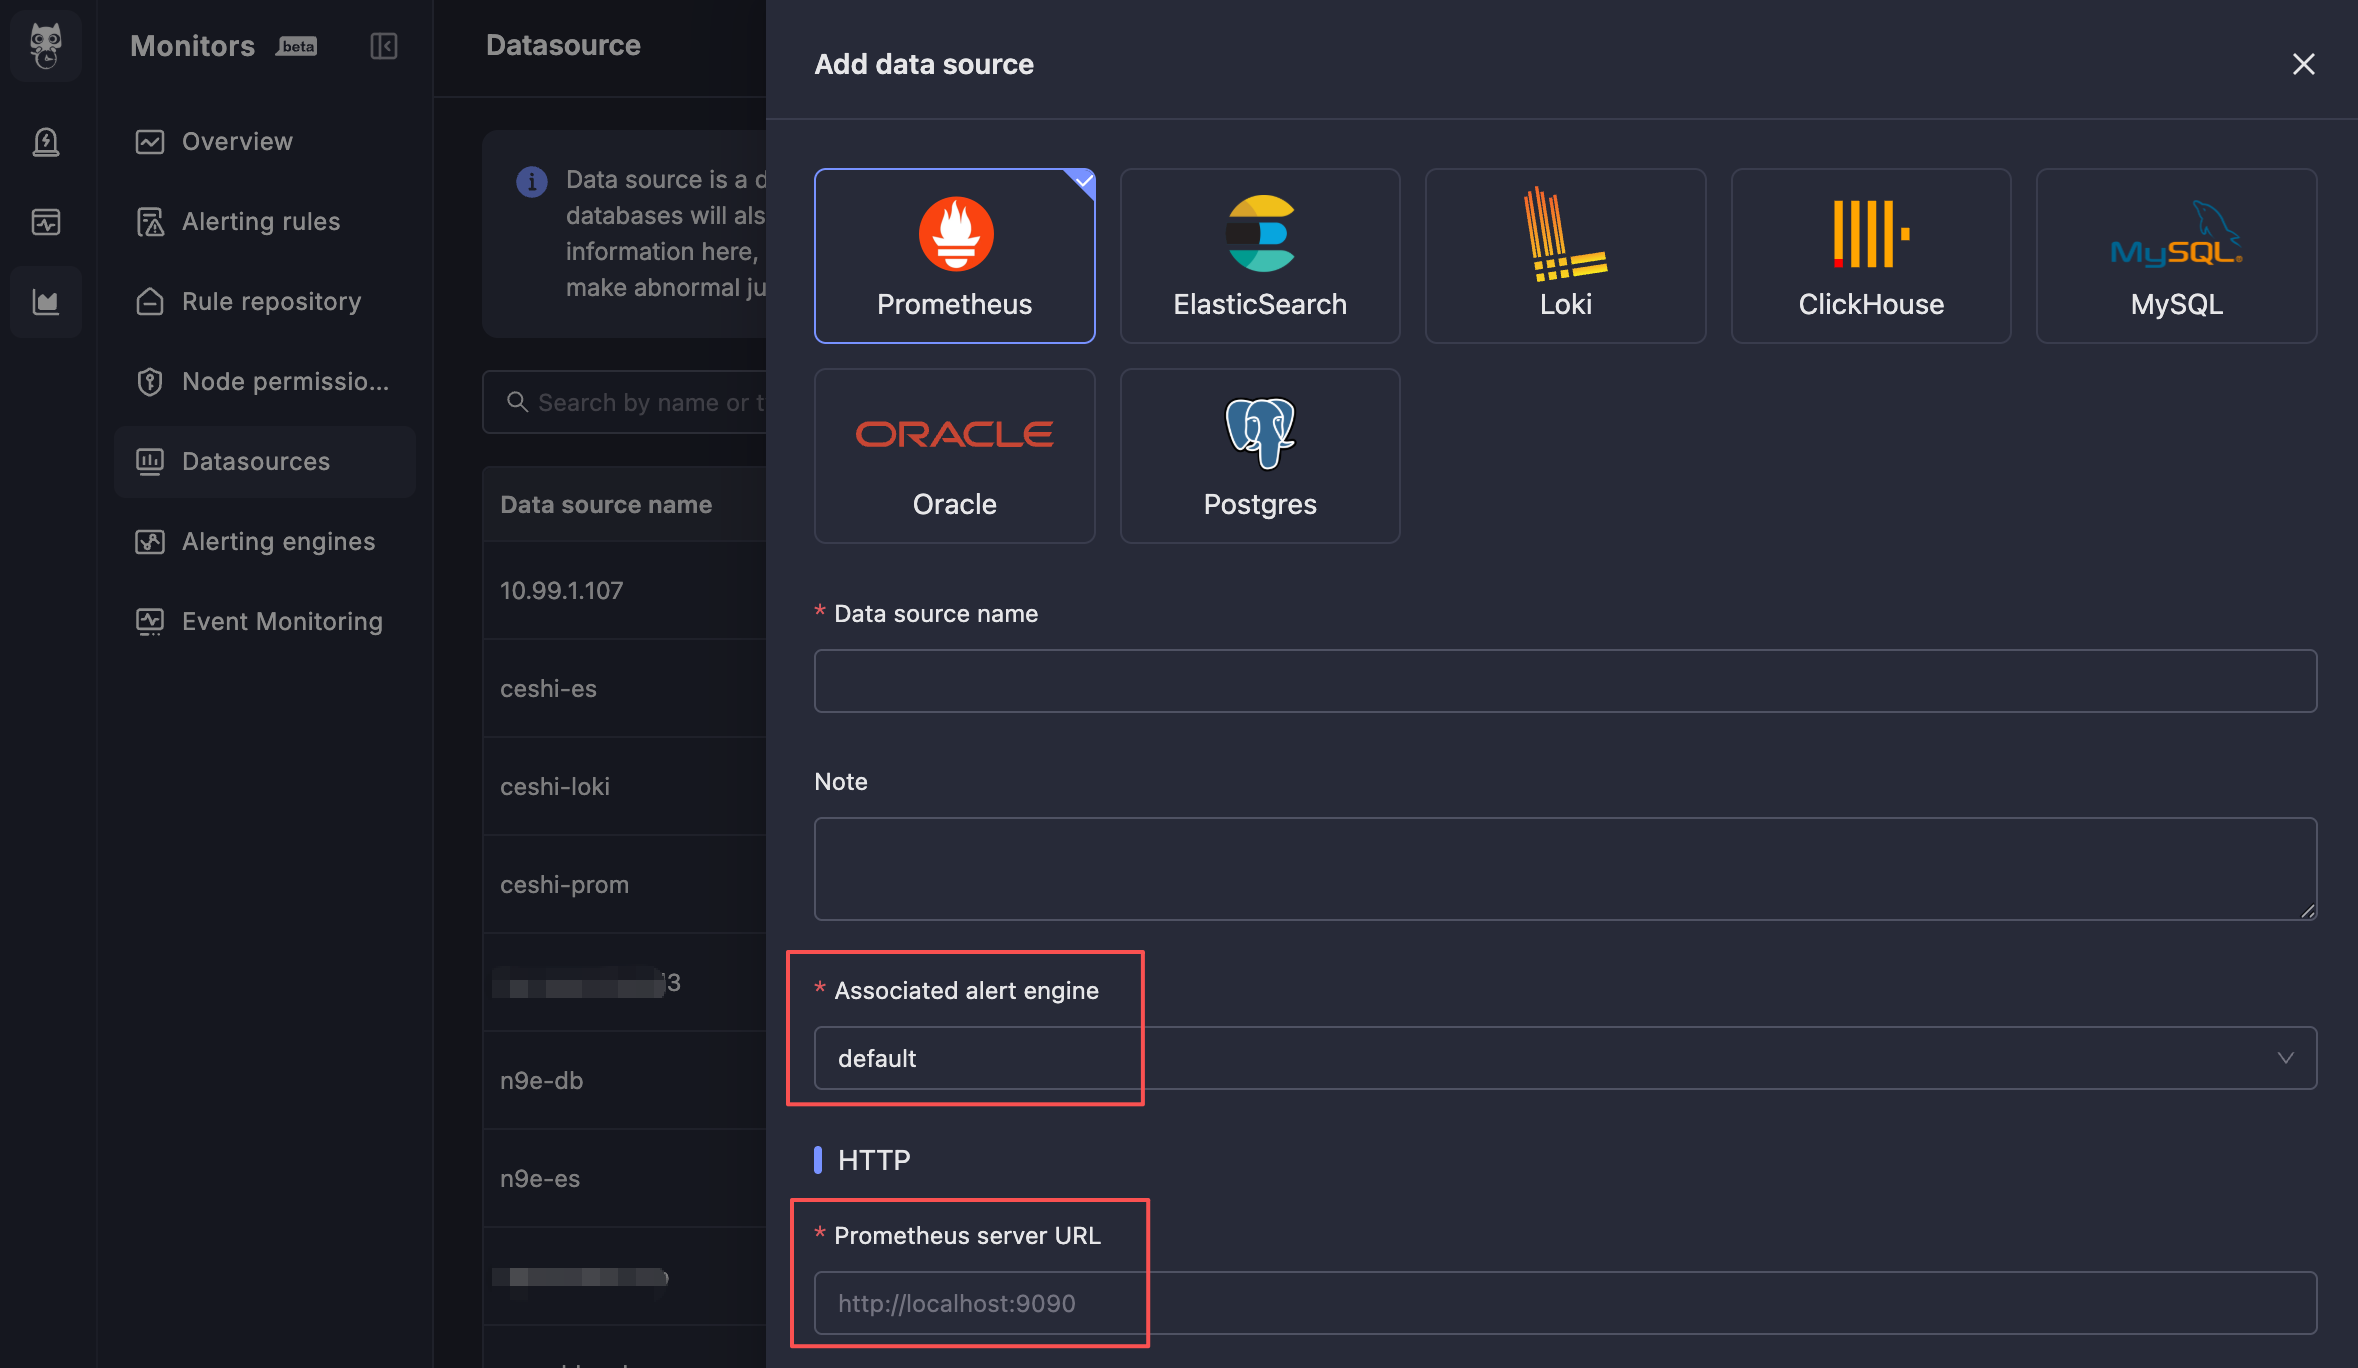
Task: Select the Oracle data source tile
Action: coord(954,455)
